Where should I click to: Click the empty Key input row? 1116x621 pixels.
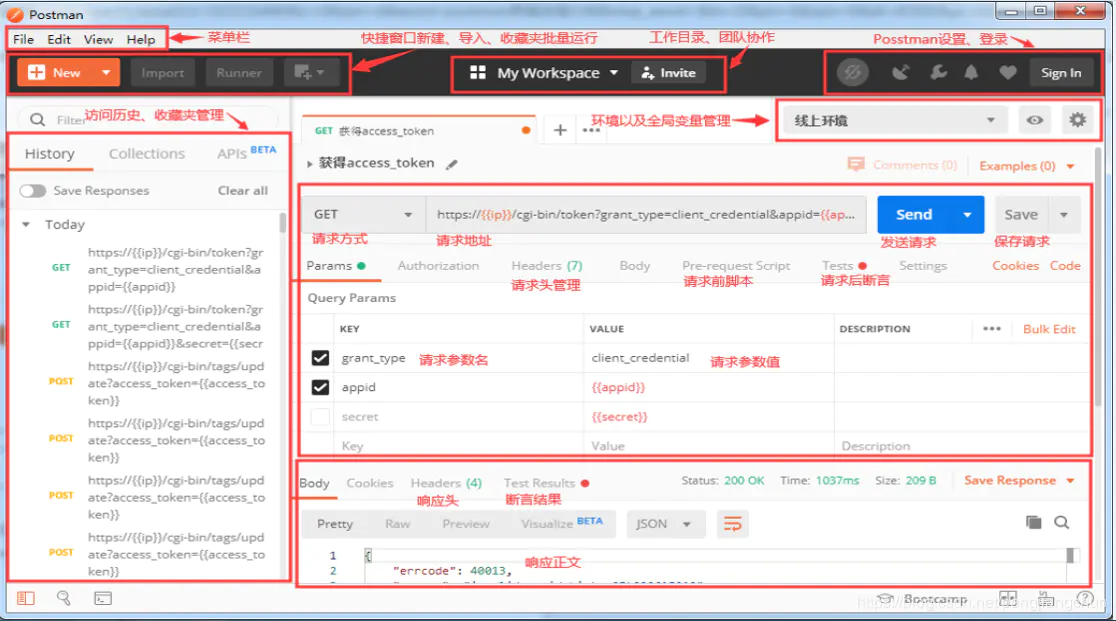tap(458, 446)
